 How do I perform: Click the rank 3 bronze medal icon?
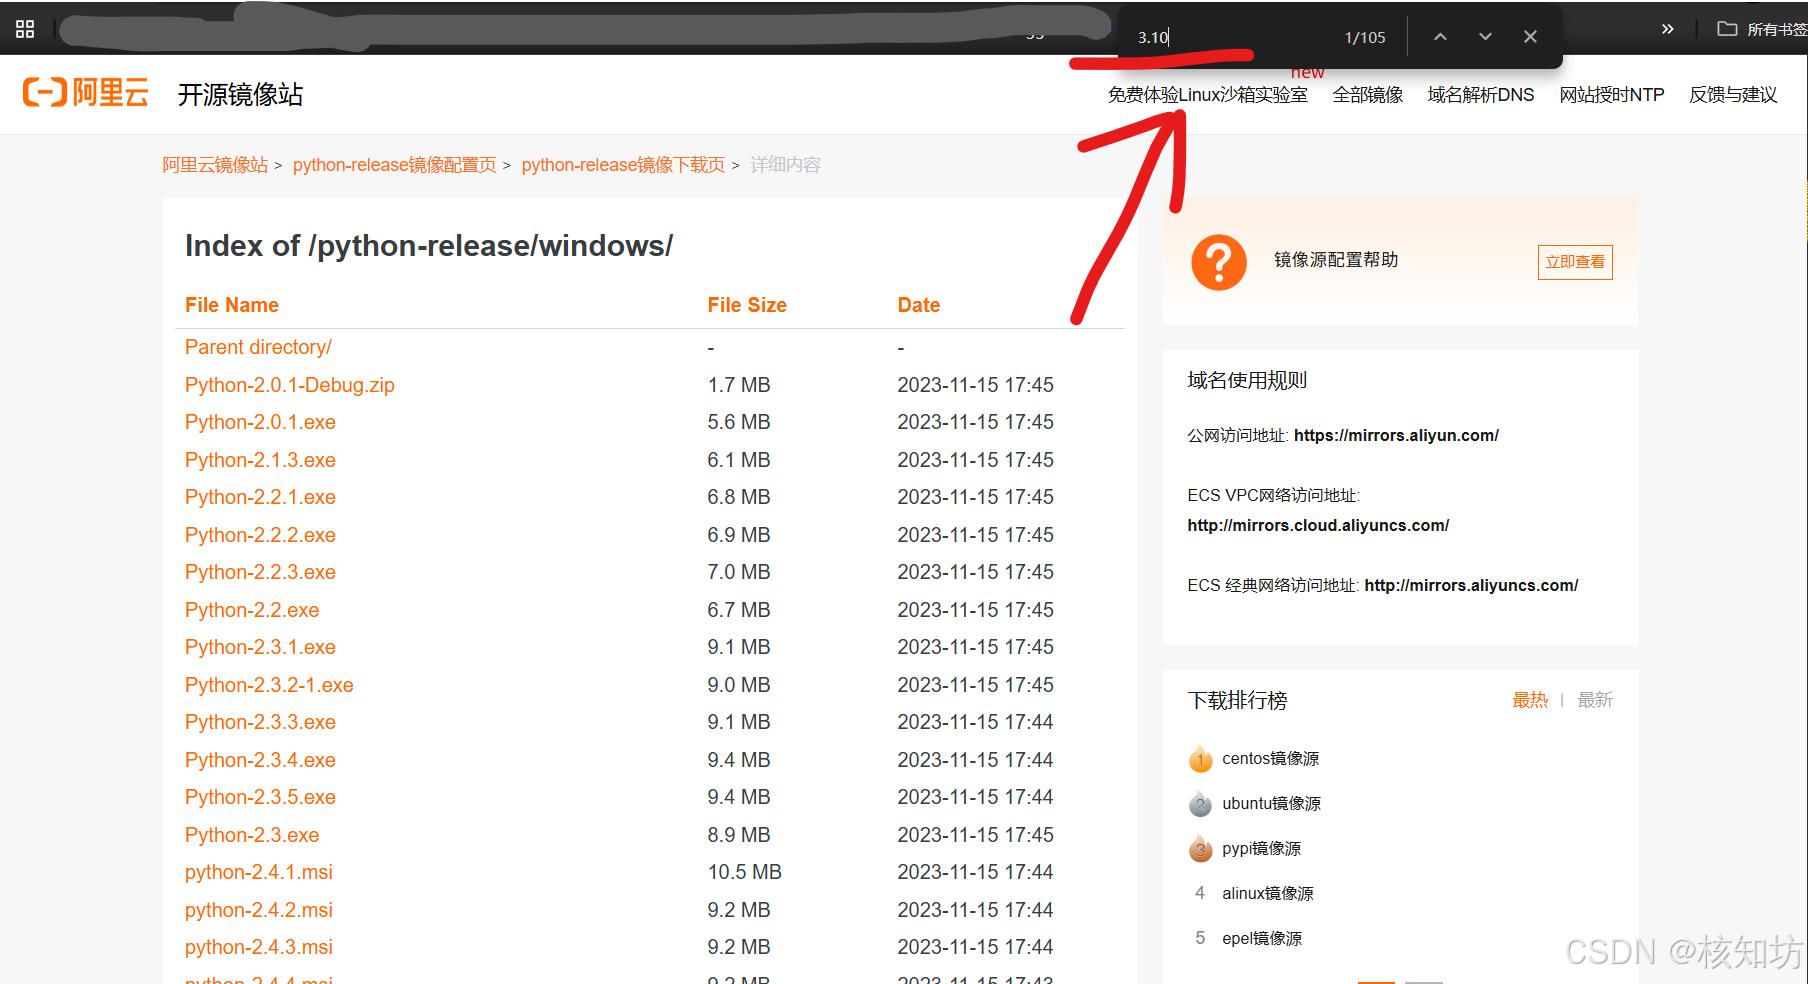[x=1200, y=849]
